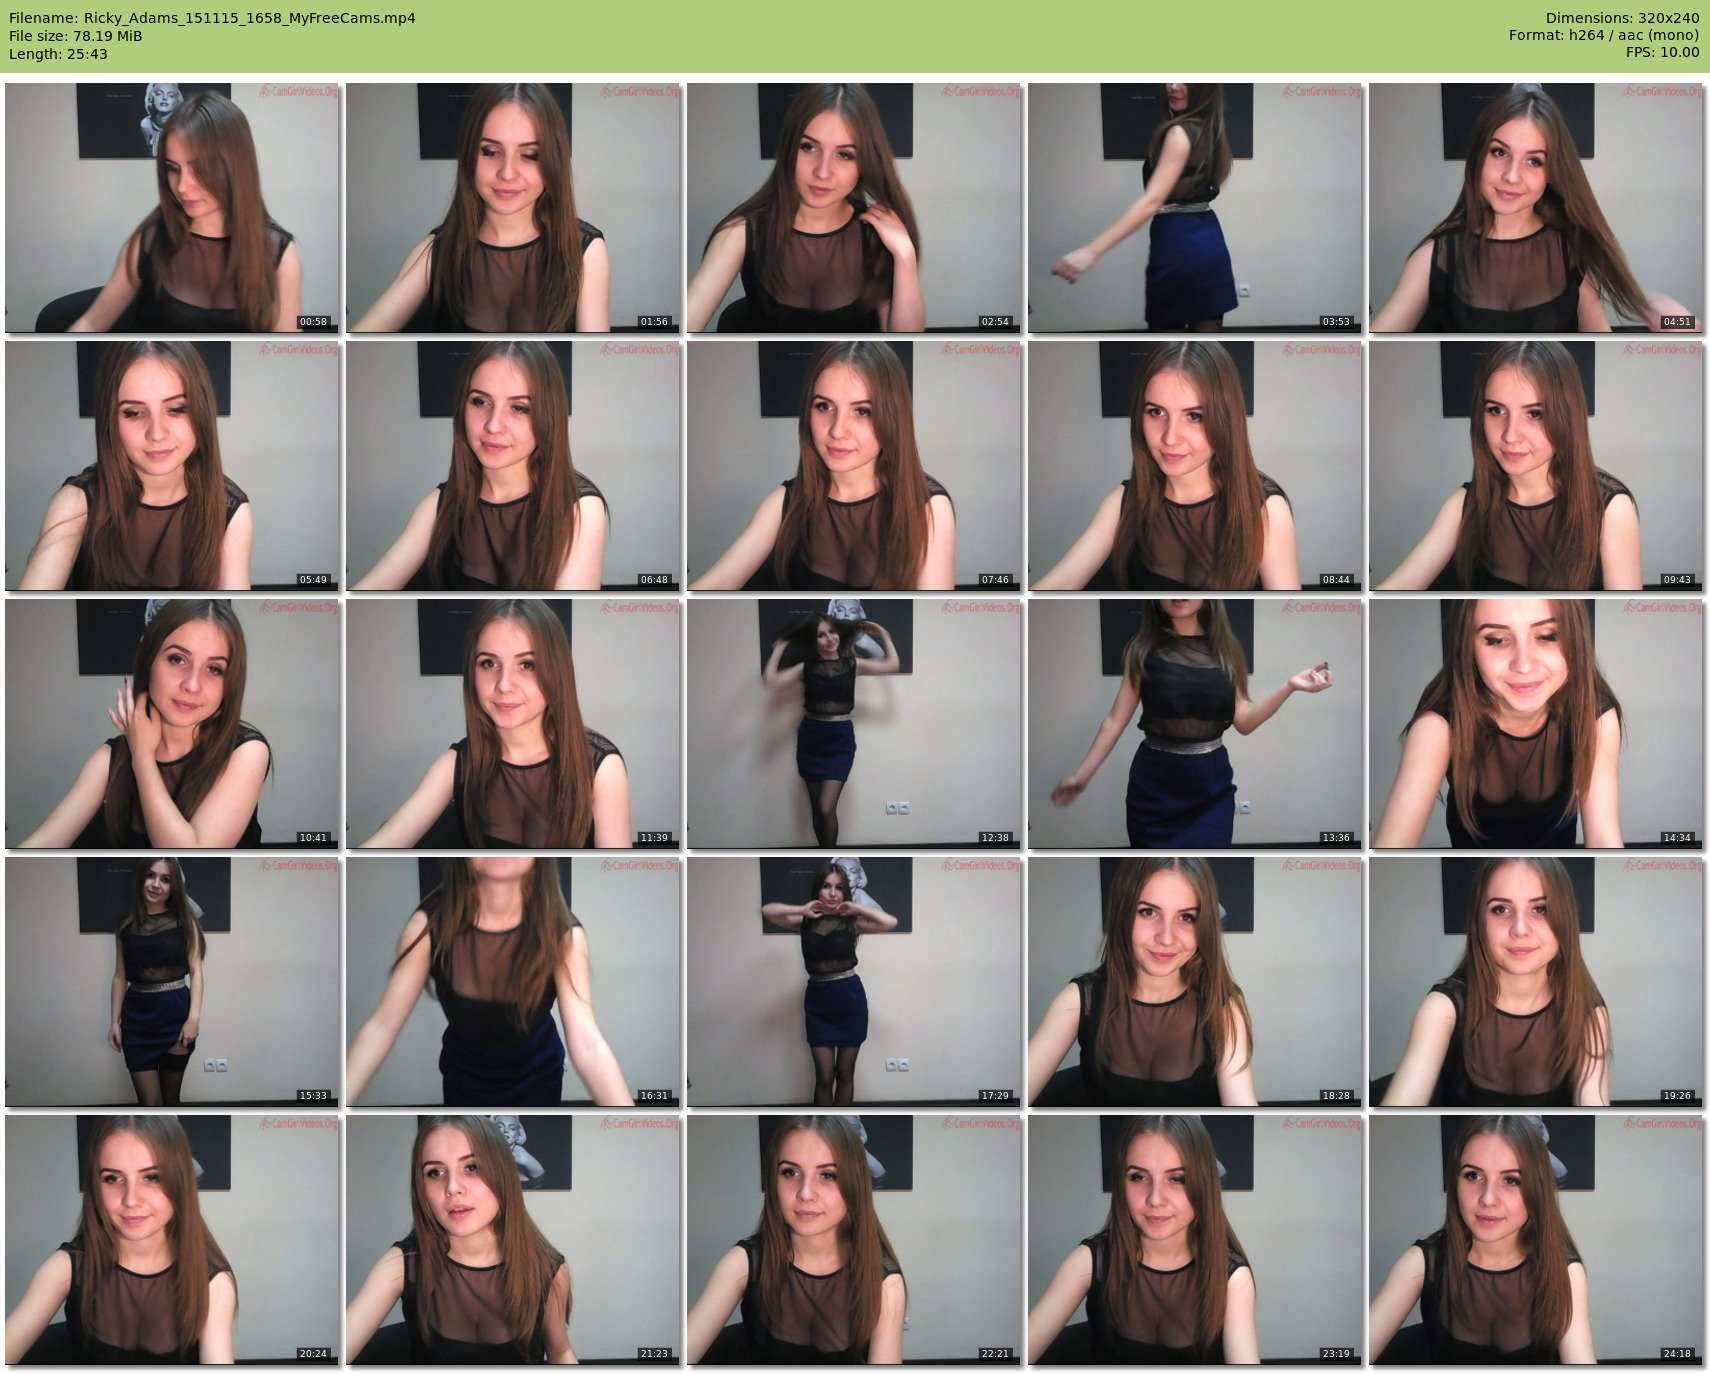1710x1373 pixels.
Task: Click the Filename text line
Action: (x=212, y=18)
